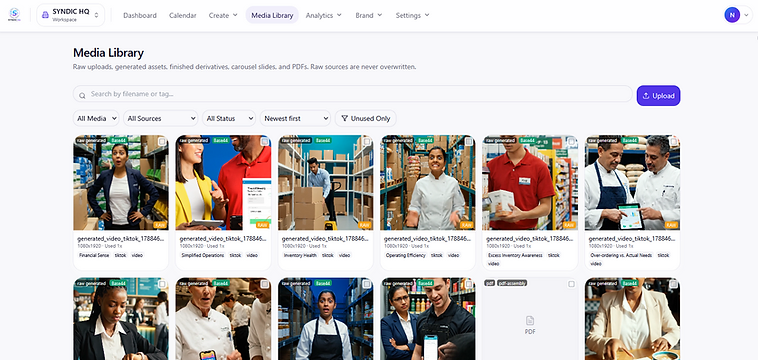
Task: Click the green Base44 badge on Inventory Health card
Action: click(323, 140)
